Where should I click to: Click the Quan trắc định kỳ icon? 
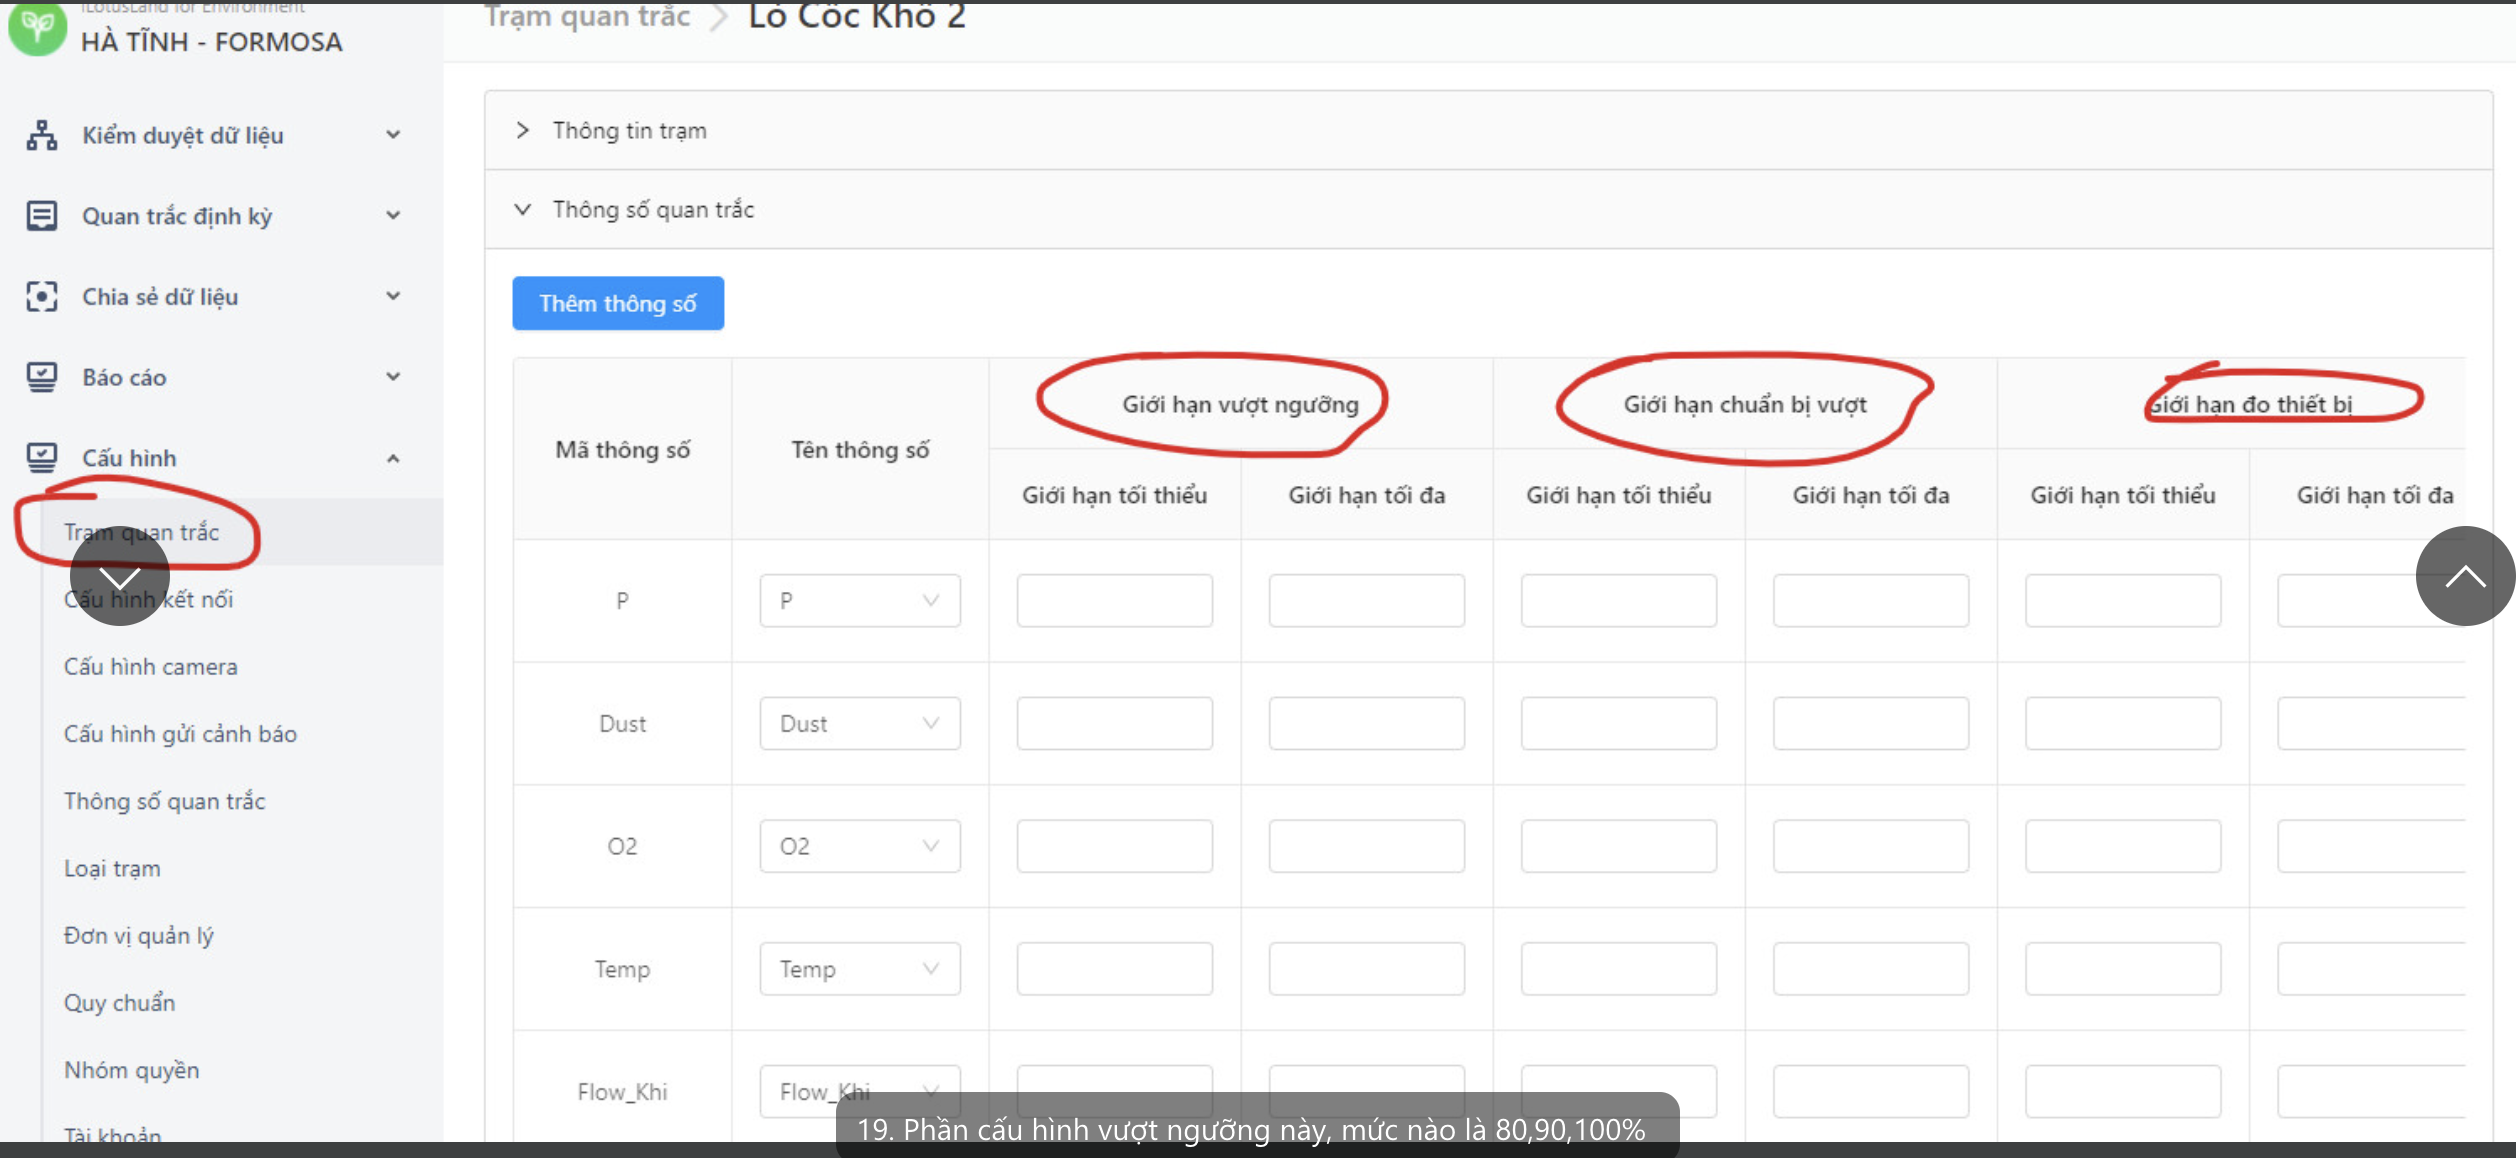[x=41, y=216]
